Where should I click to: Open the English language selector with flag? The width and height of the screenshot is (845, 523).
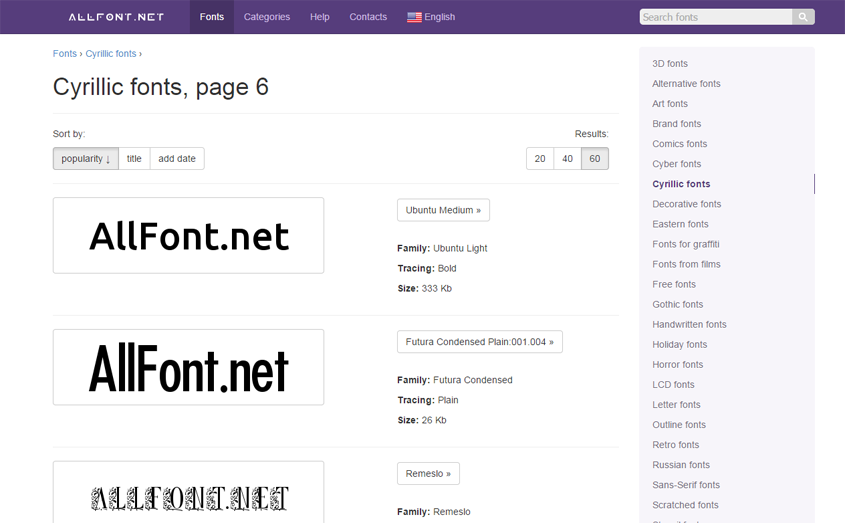[x=431, y=17]
